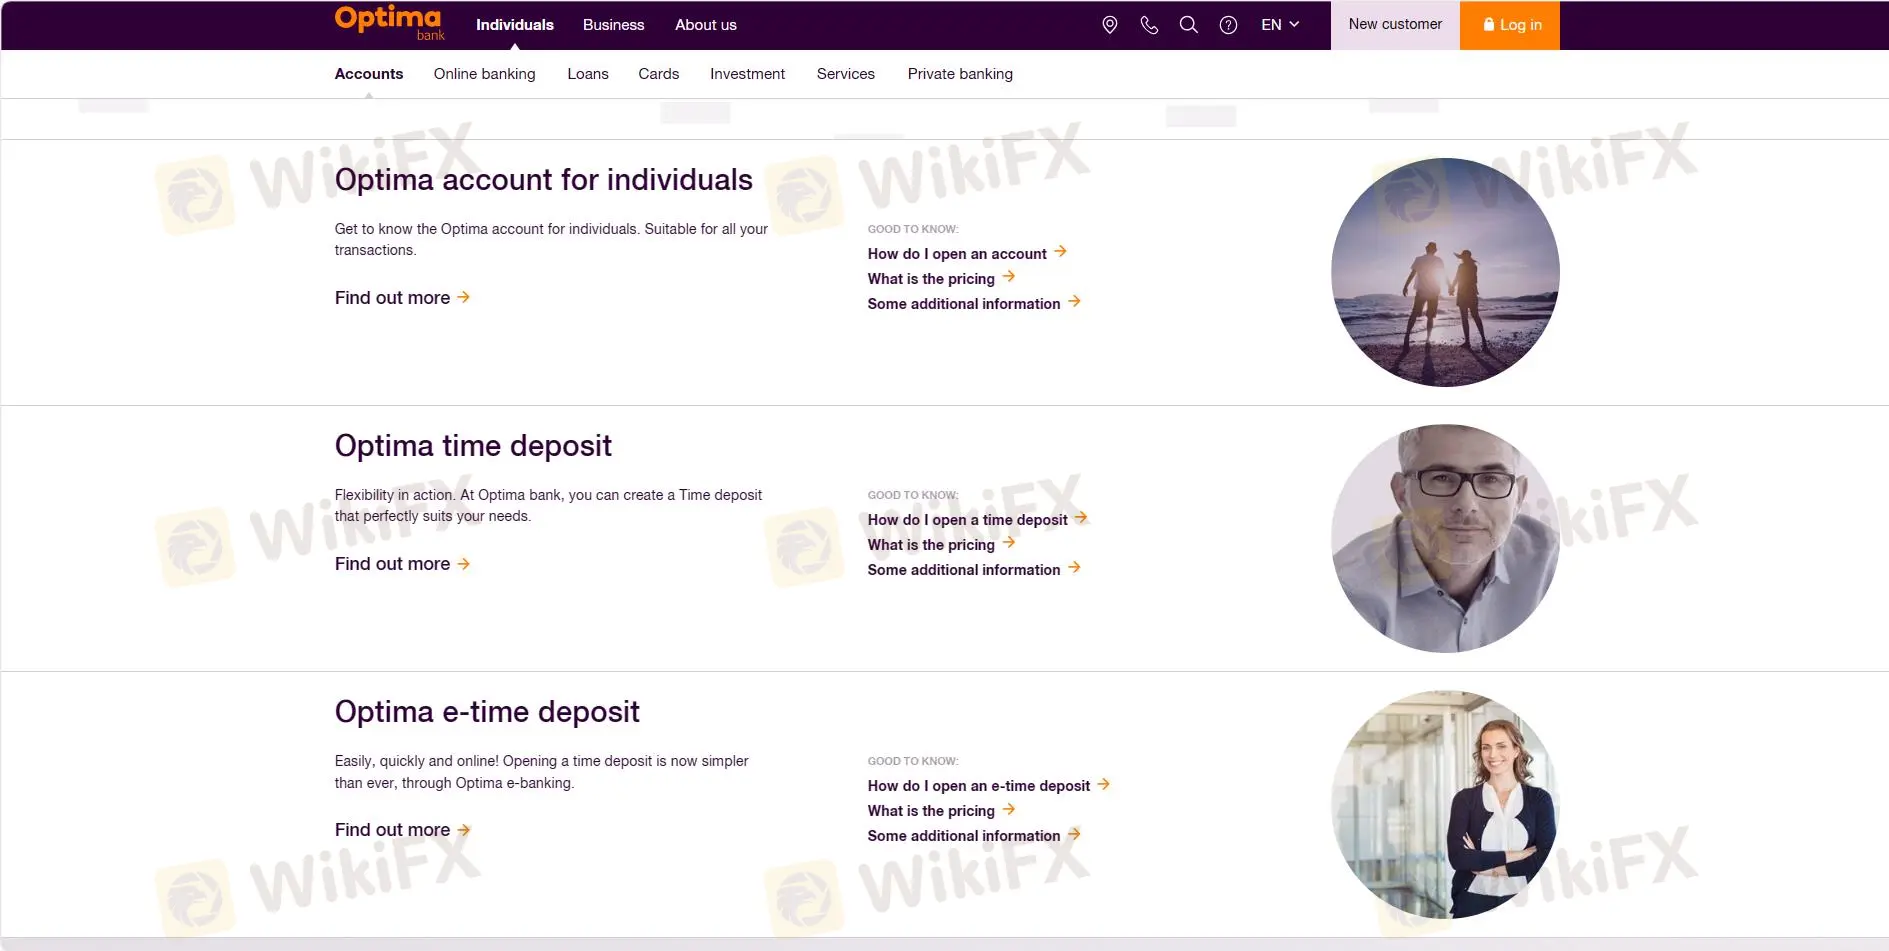
Task: Click the Optima time deposit heading
Action: click(x=473, y=446)
